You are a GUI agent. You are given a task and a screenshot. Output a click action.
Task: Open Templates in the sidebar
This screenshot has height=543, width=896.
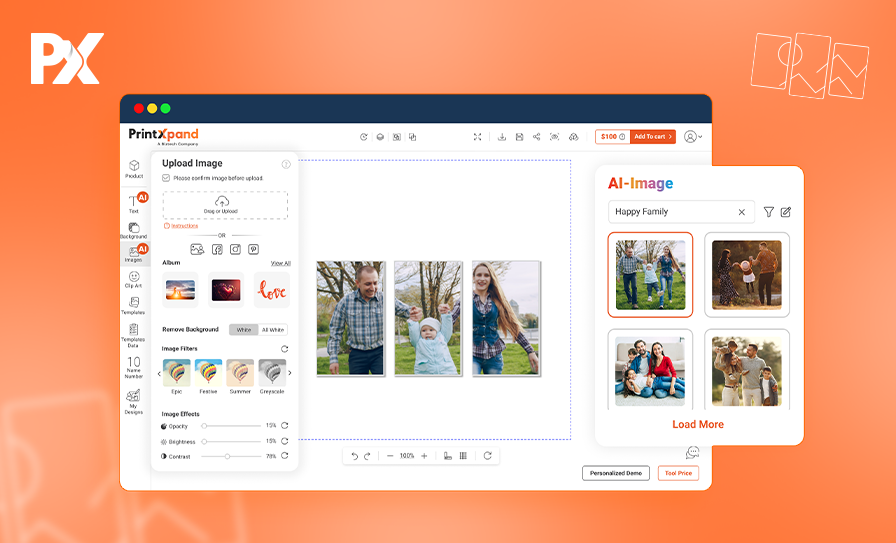(x=133, y=306)
